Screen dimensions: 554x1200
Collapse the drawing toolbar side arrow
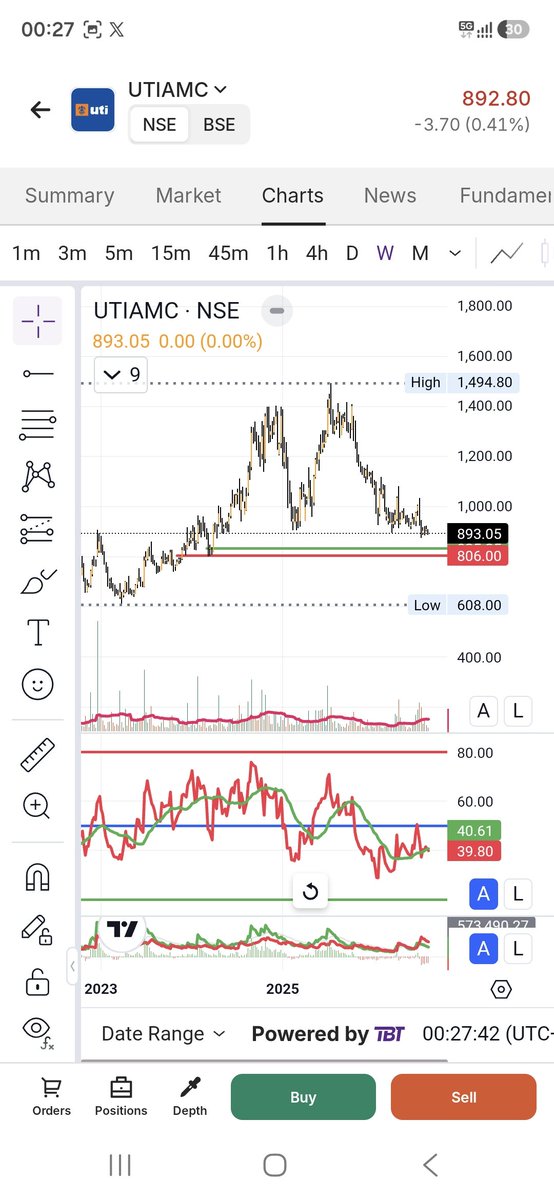click(x=72, y=967)
